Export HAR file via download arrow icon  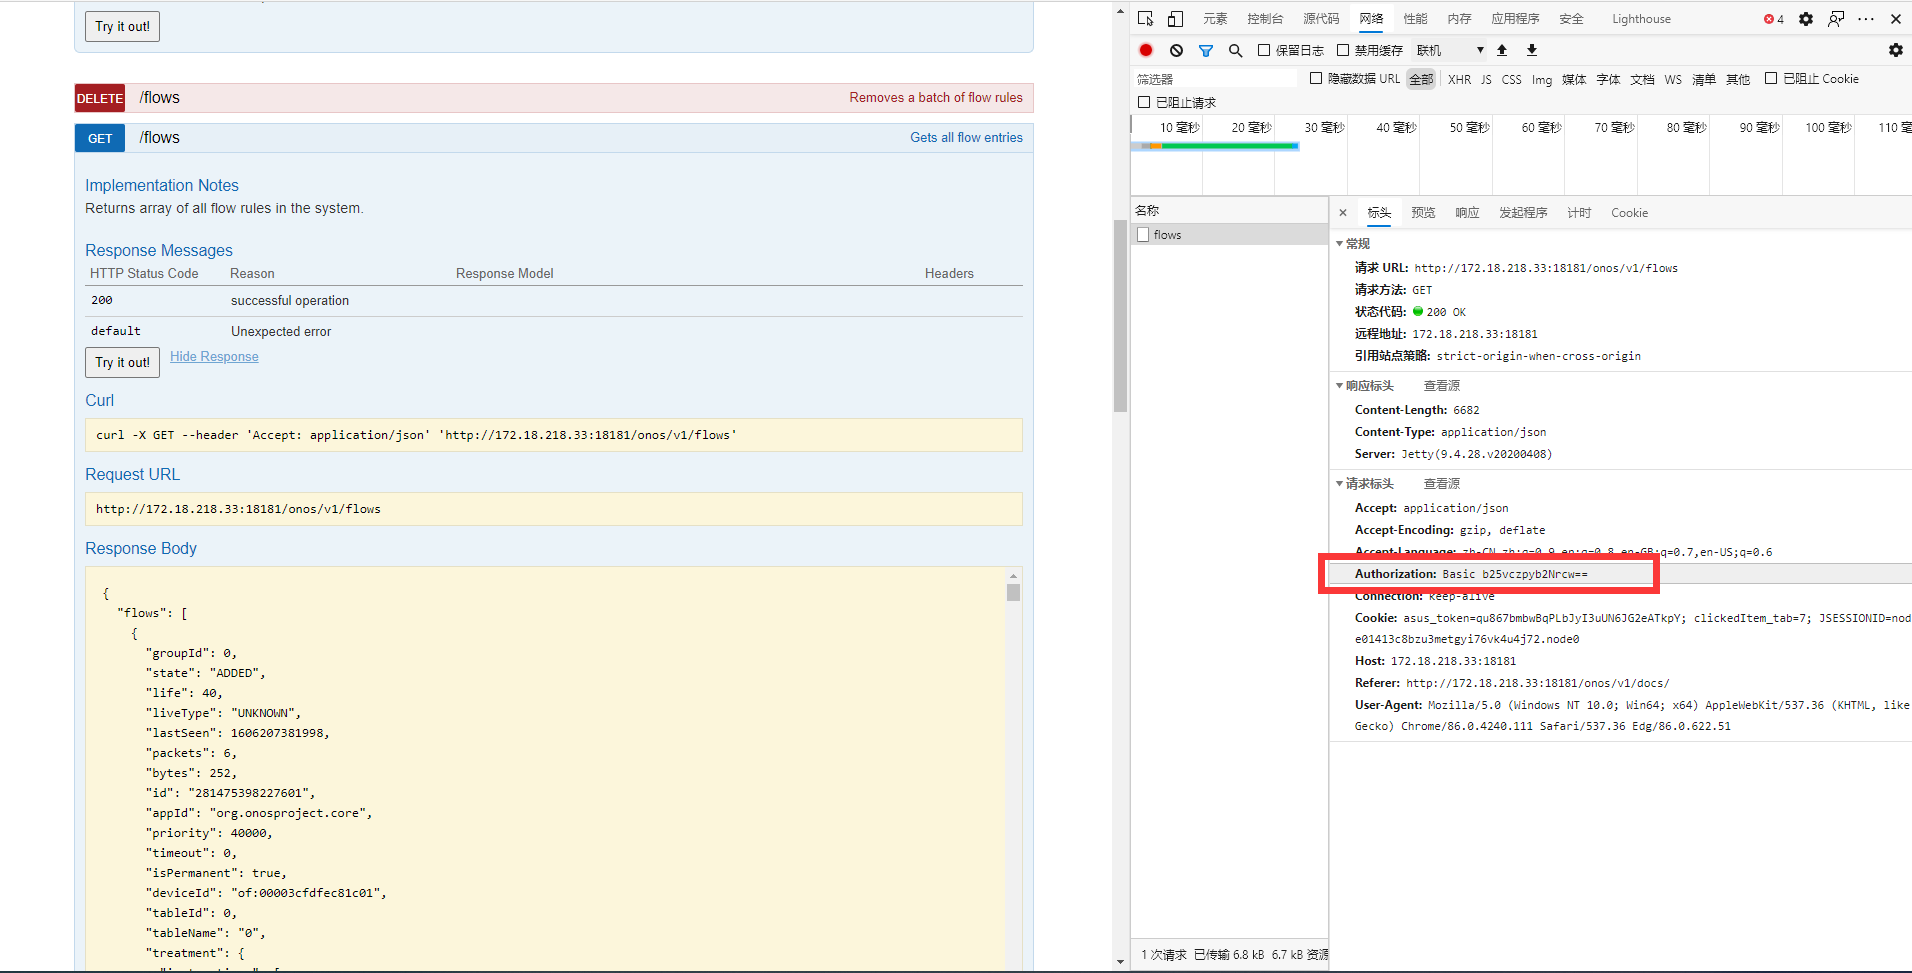1531,50
